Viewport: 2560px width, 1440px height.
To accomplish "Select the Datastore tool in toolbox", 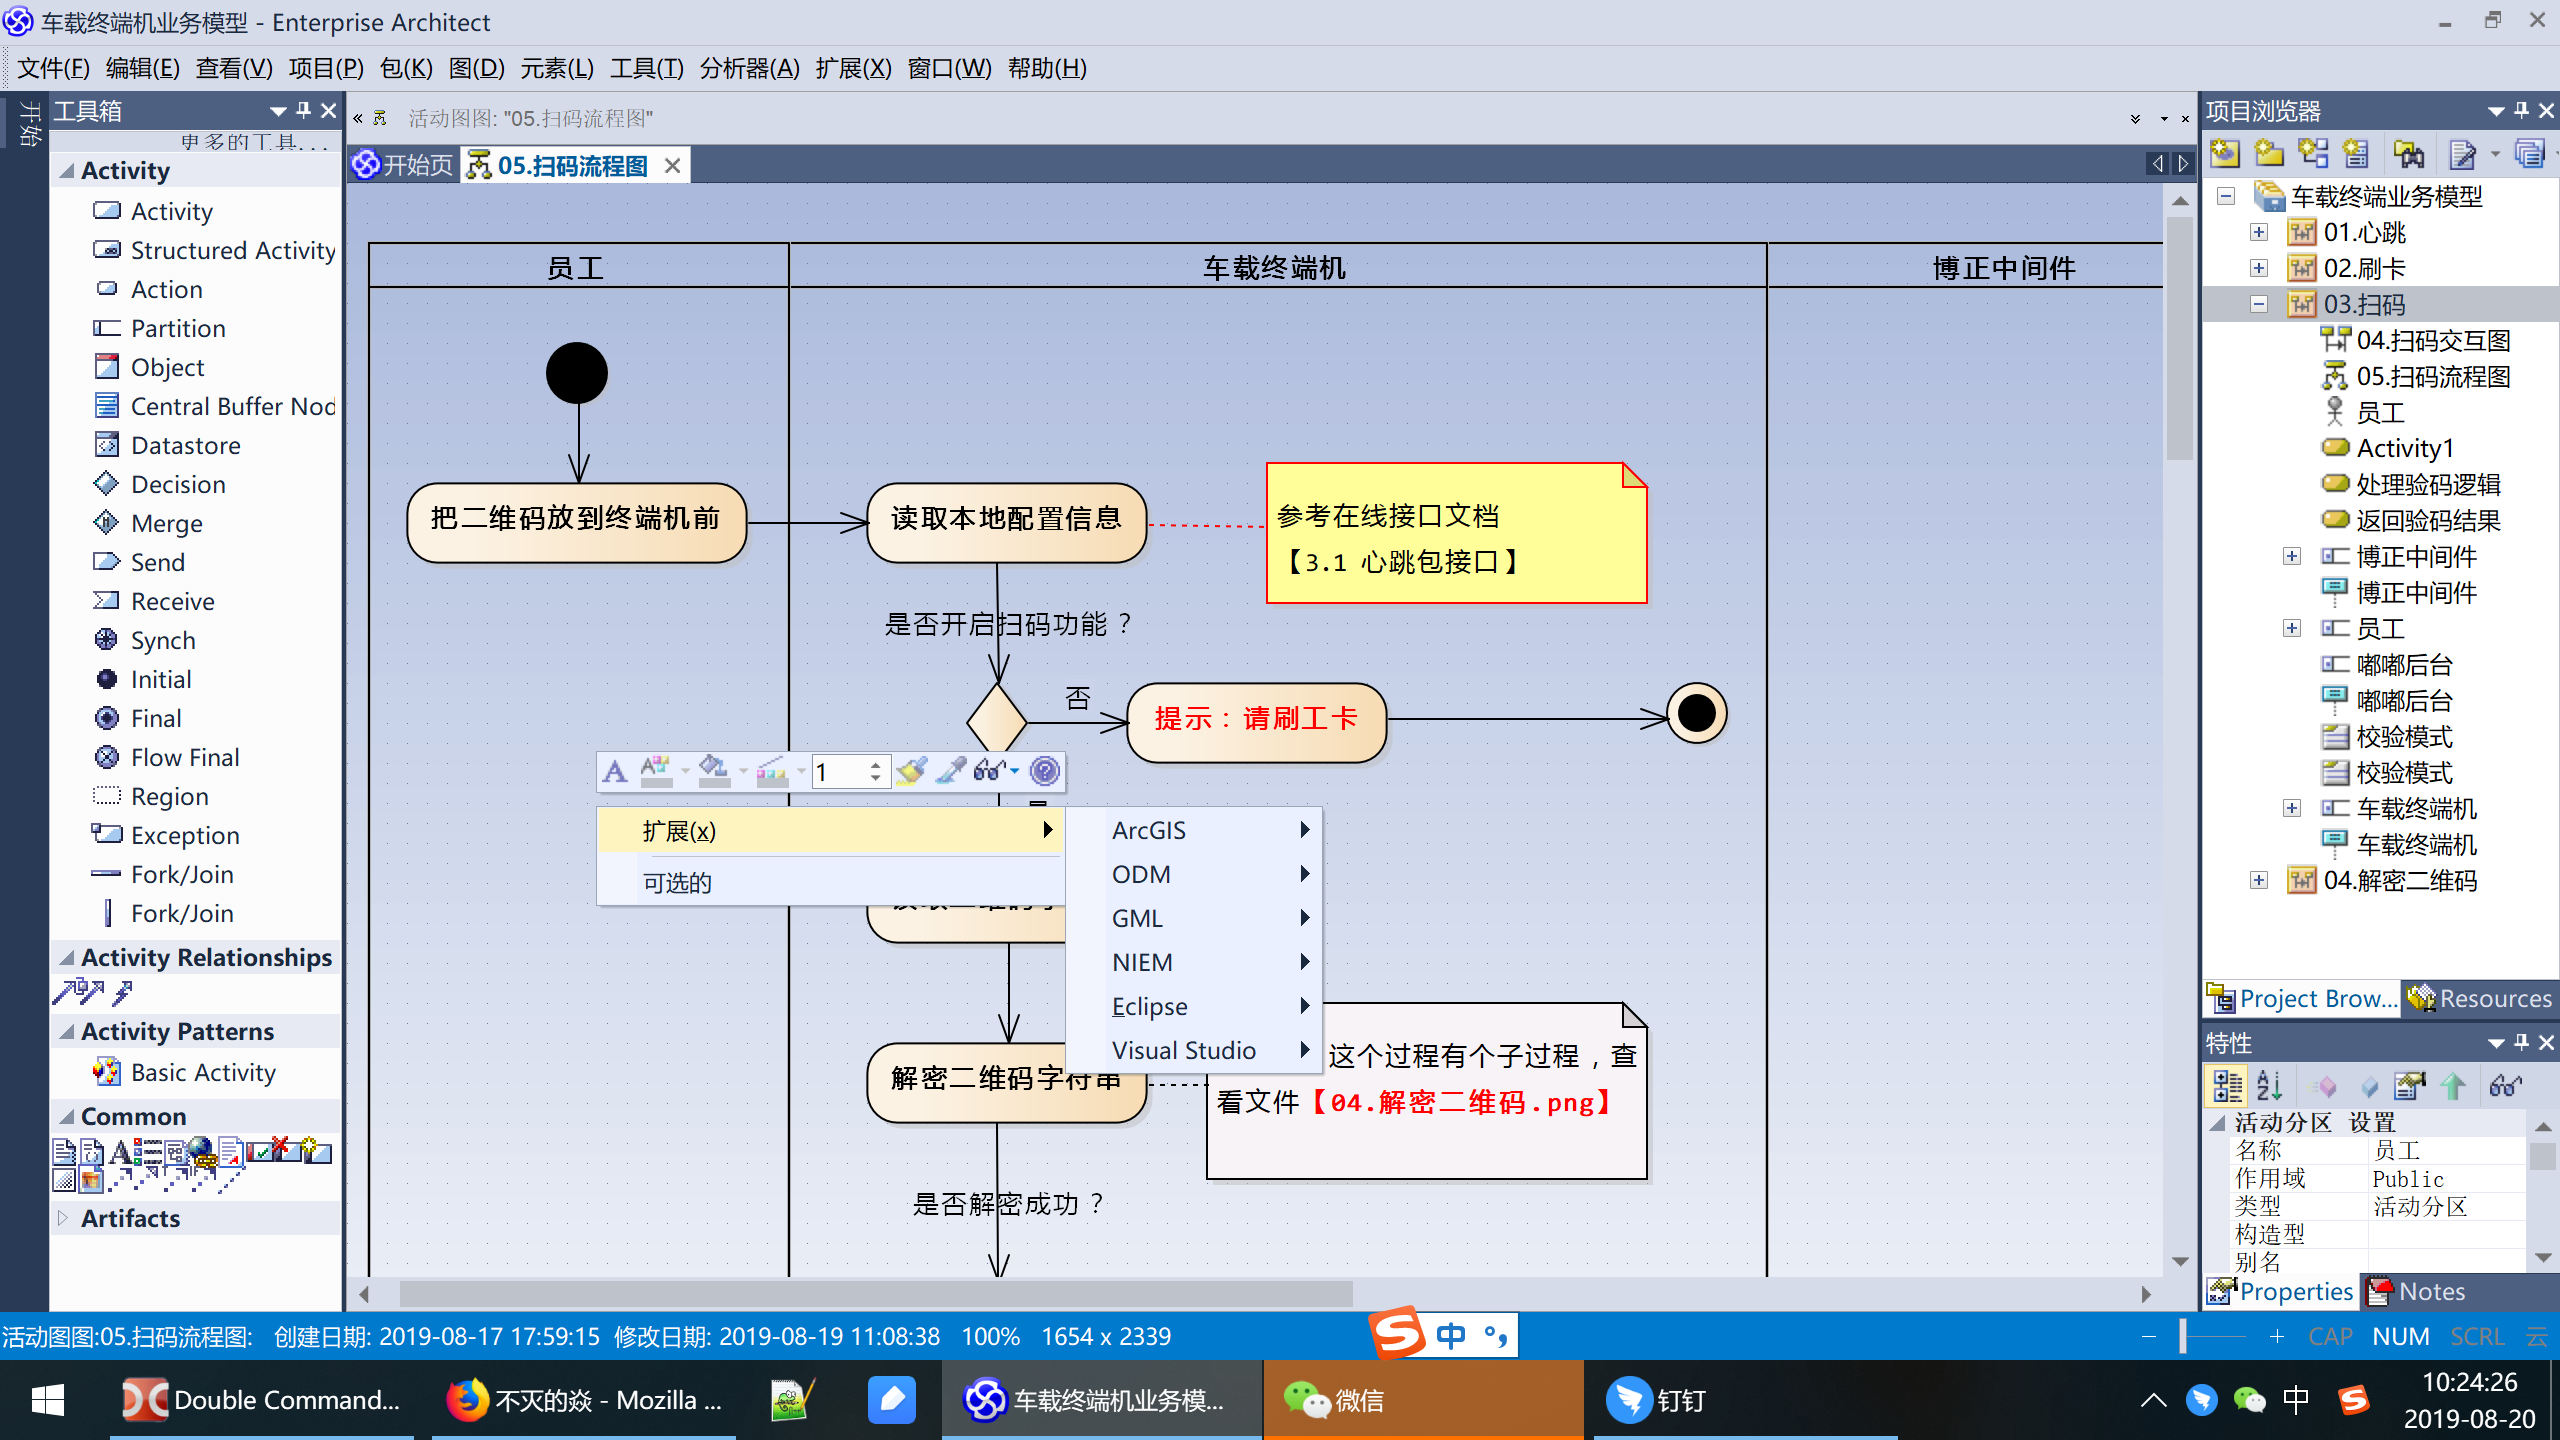I will tap(186, 445).
